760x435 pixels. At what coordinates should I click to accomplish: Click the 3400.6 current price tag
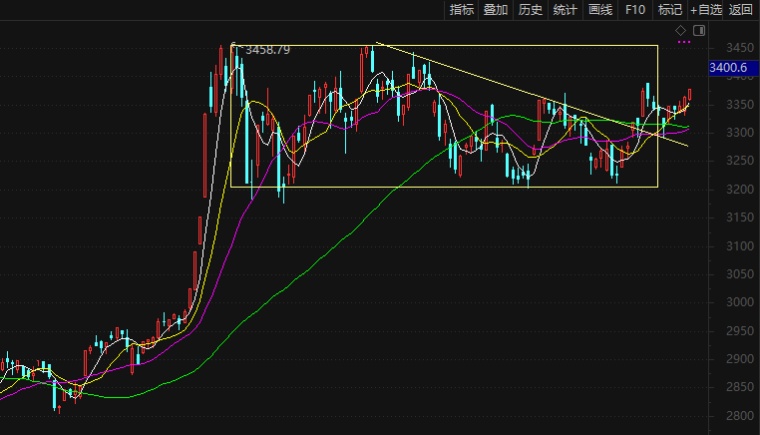(733, 67)
